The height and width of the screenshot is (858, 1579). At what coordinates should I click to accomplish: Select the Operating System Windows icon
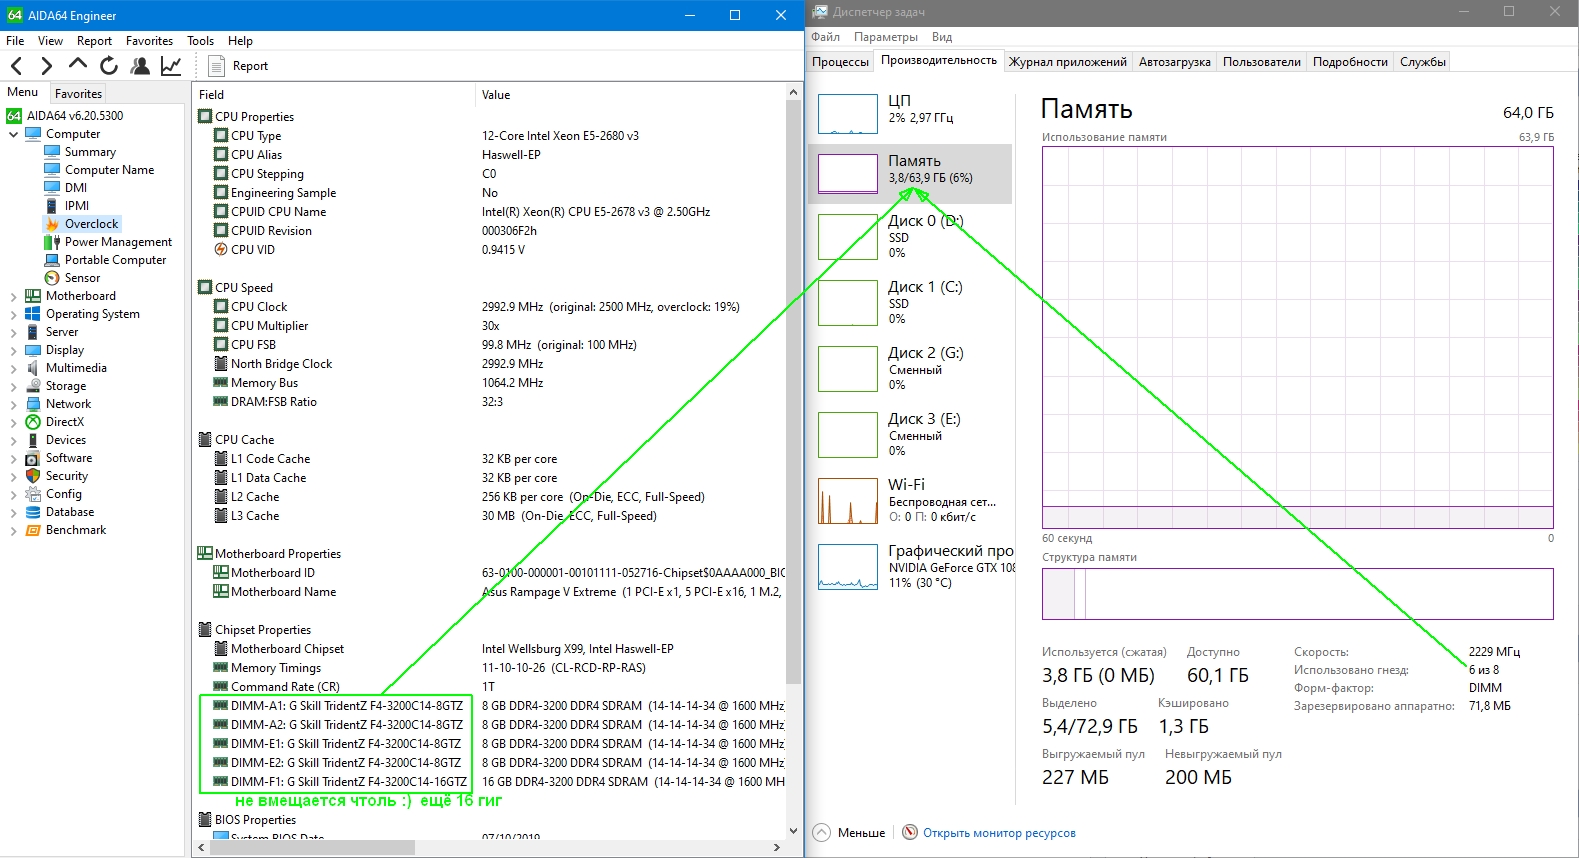coord(33,314)
